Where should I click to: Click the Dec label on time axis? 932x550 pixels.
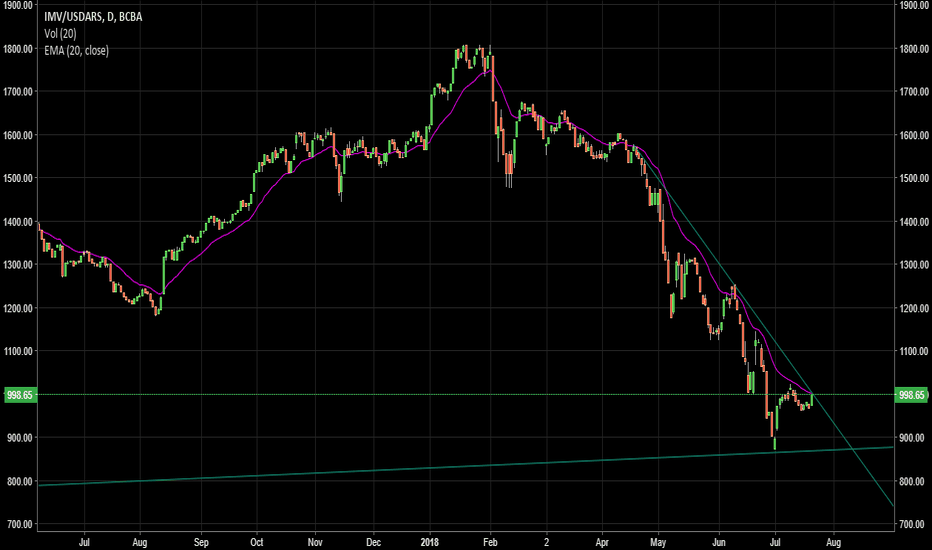[373, 542]
